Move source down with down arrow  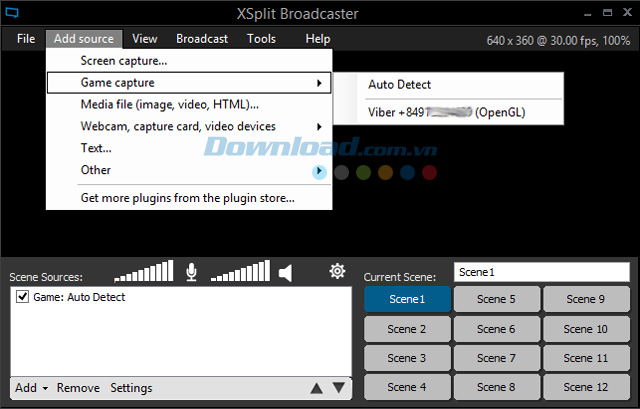coord(338,388)
